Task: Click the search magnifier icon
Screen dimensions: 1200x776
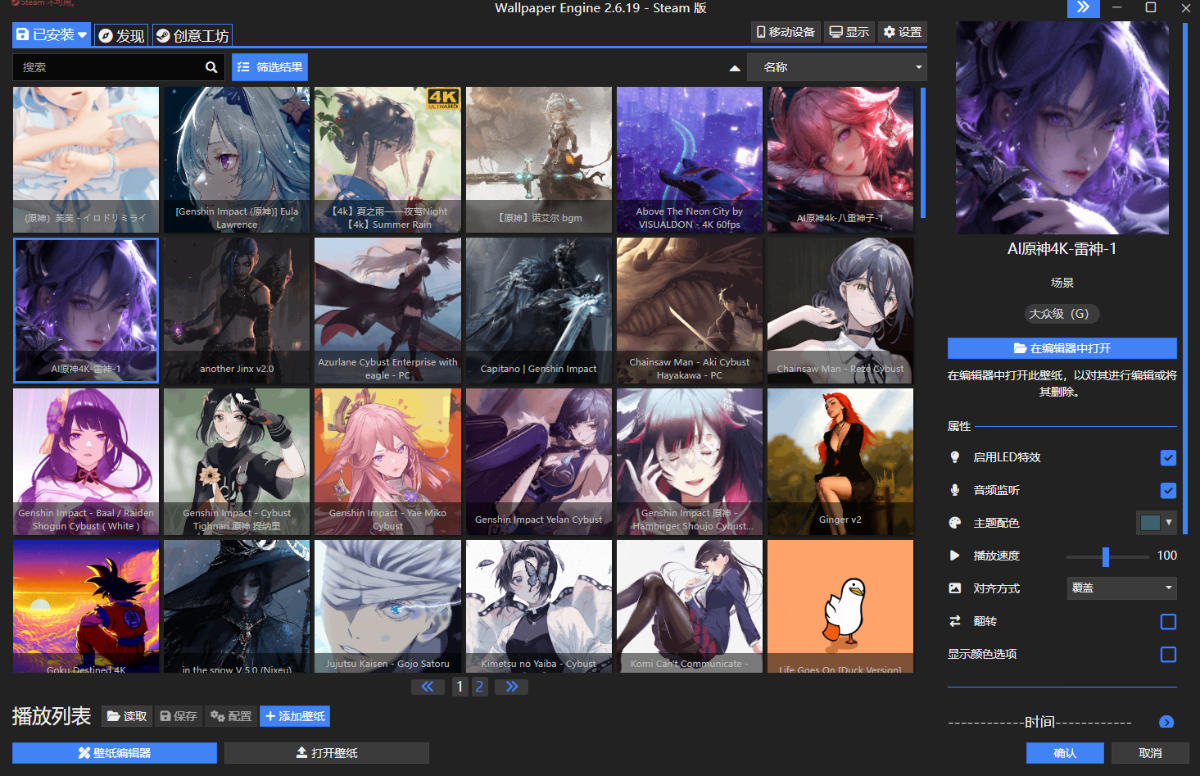Action: (x=211, y=67)
